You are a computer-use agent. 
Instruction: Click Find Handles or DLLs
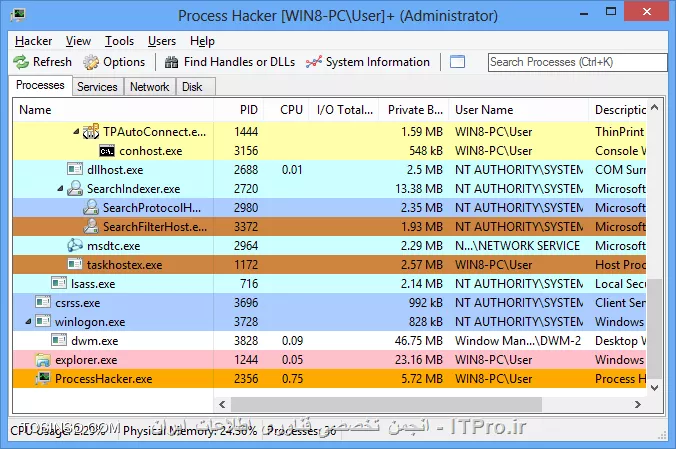pos(239,62)
